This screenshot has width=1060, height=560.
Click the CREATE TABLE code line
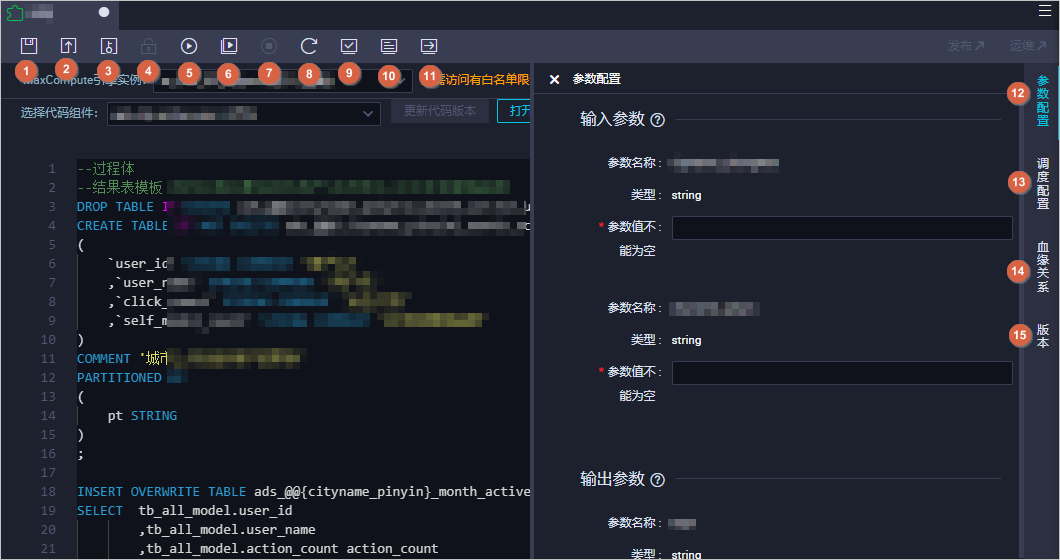tap(303, 225)
